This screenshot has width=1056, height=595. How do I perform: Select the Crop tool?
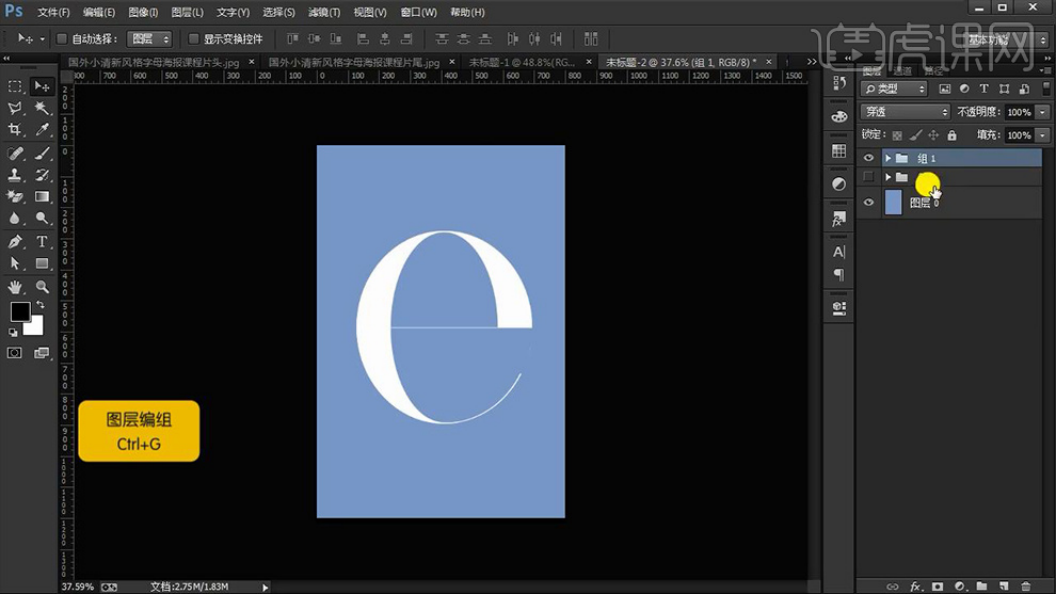click(x=15, y=130)
